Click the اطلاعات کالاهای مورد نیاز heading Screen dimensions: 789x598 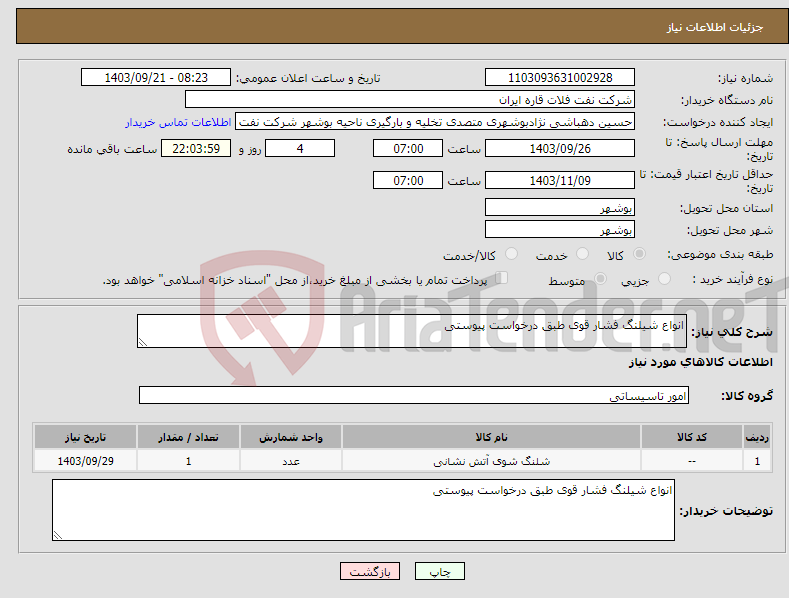[x=700, y=362]
